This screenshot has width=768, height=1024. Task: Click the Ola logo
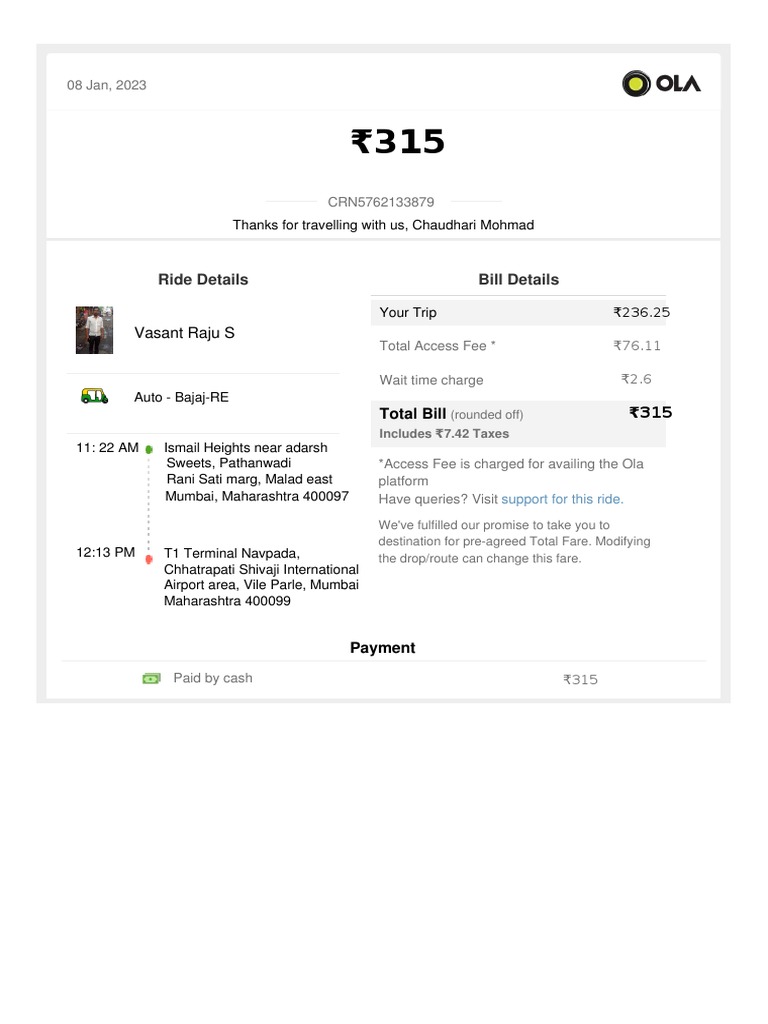661,83
